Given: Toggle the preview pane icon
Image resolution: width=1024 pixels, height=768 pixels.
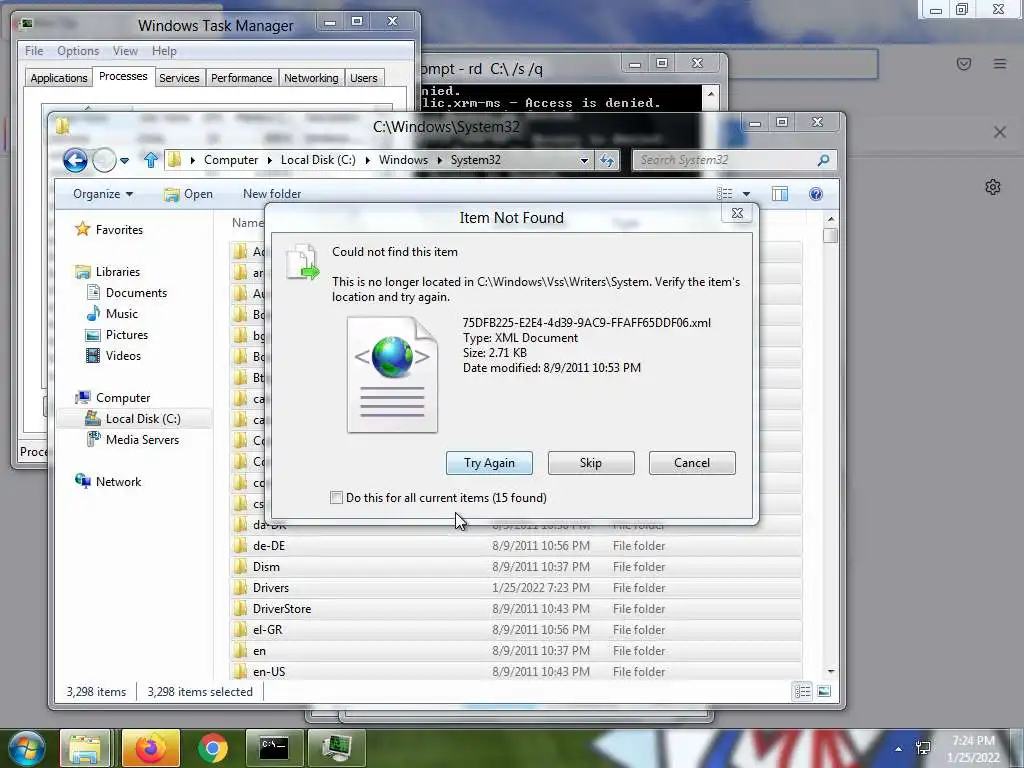Looking at the screenshot, I should (780, 193).
